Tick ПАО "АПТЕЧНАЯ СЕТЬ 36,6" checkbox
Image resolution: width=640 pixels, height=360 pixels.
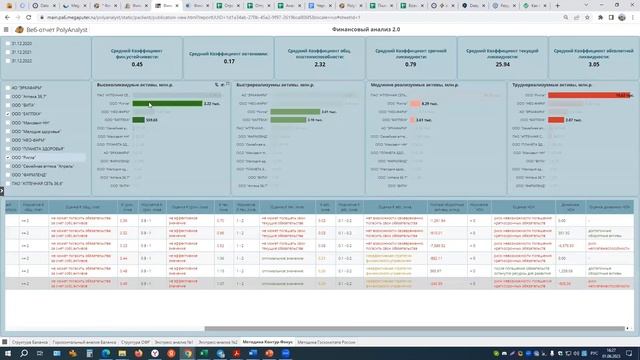point(8,184)
